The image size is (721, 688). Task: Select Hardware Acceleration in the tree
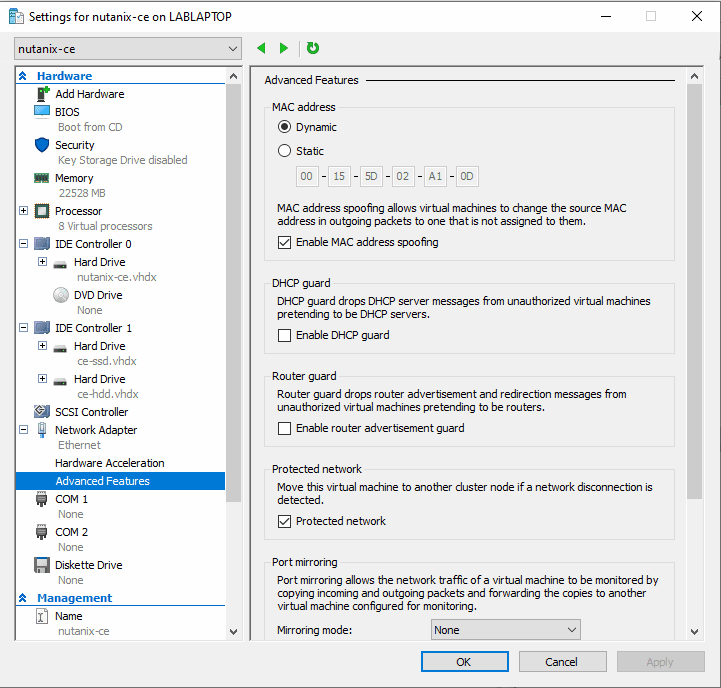[110, 463]
